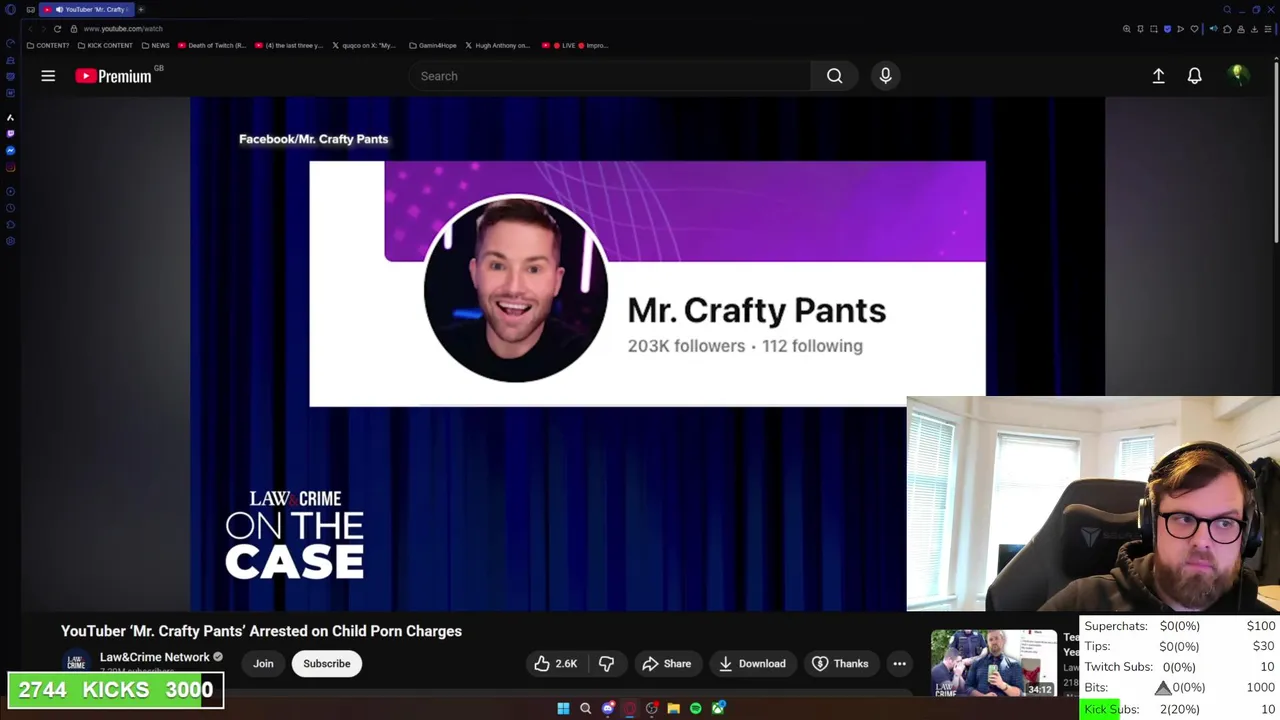Open browser easy setup sliders icon

point(1268,29)
